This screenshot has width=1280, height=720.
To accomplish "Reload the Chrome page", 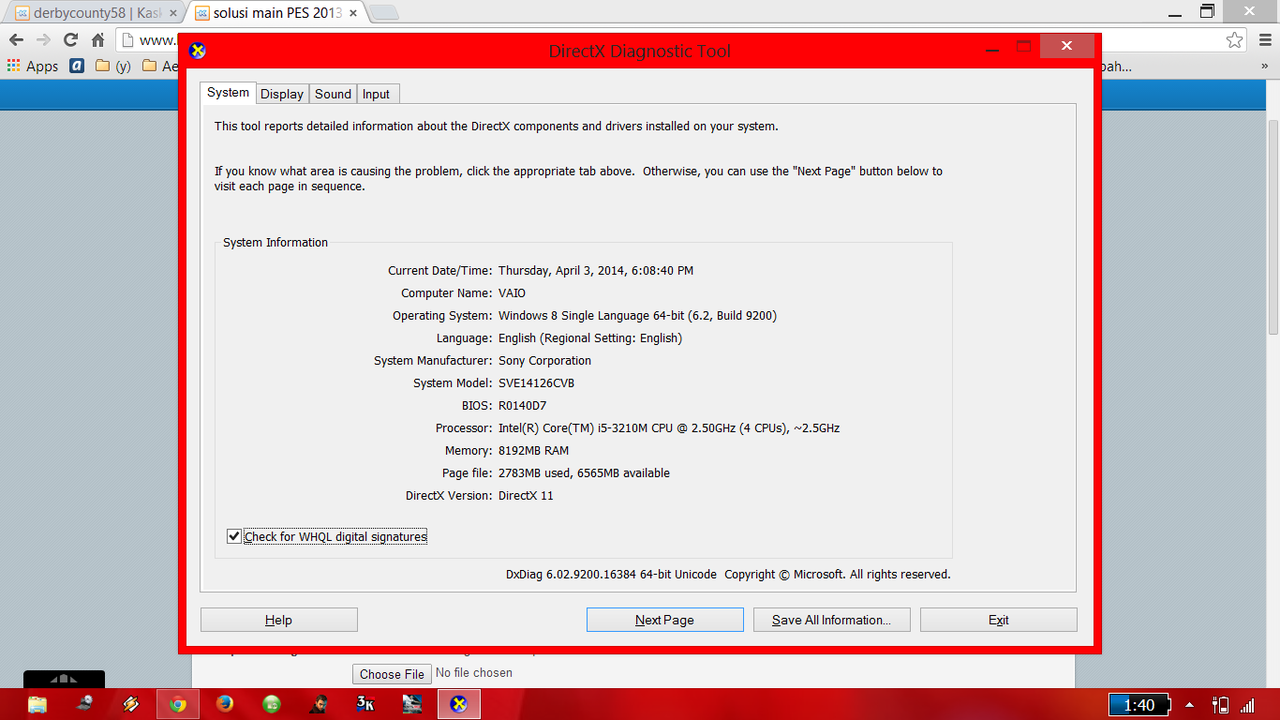I will (70, 40).
